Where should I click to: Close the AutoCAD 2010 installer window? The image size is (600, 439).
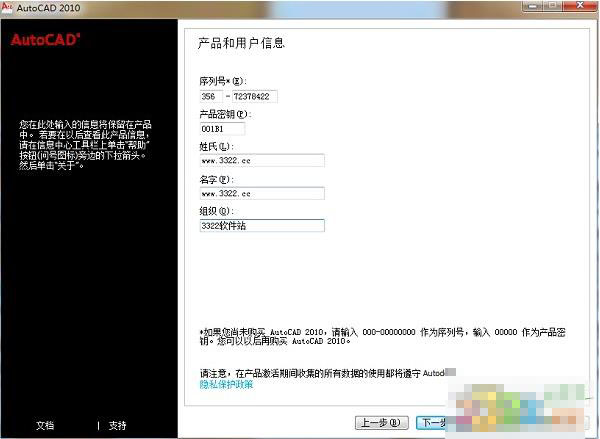[x=580, y=5]
